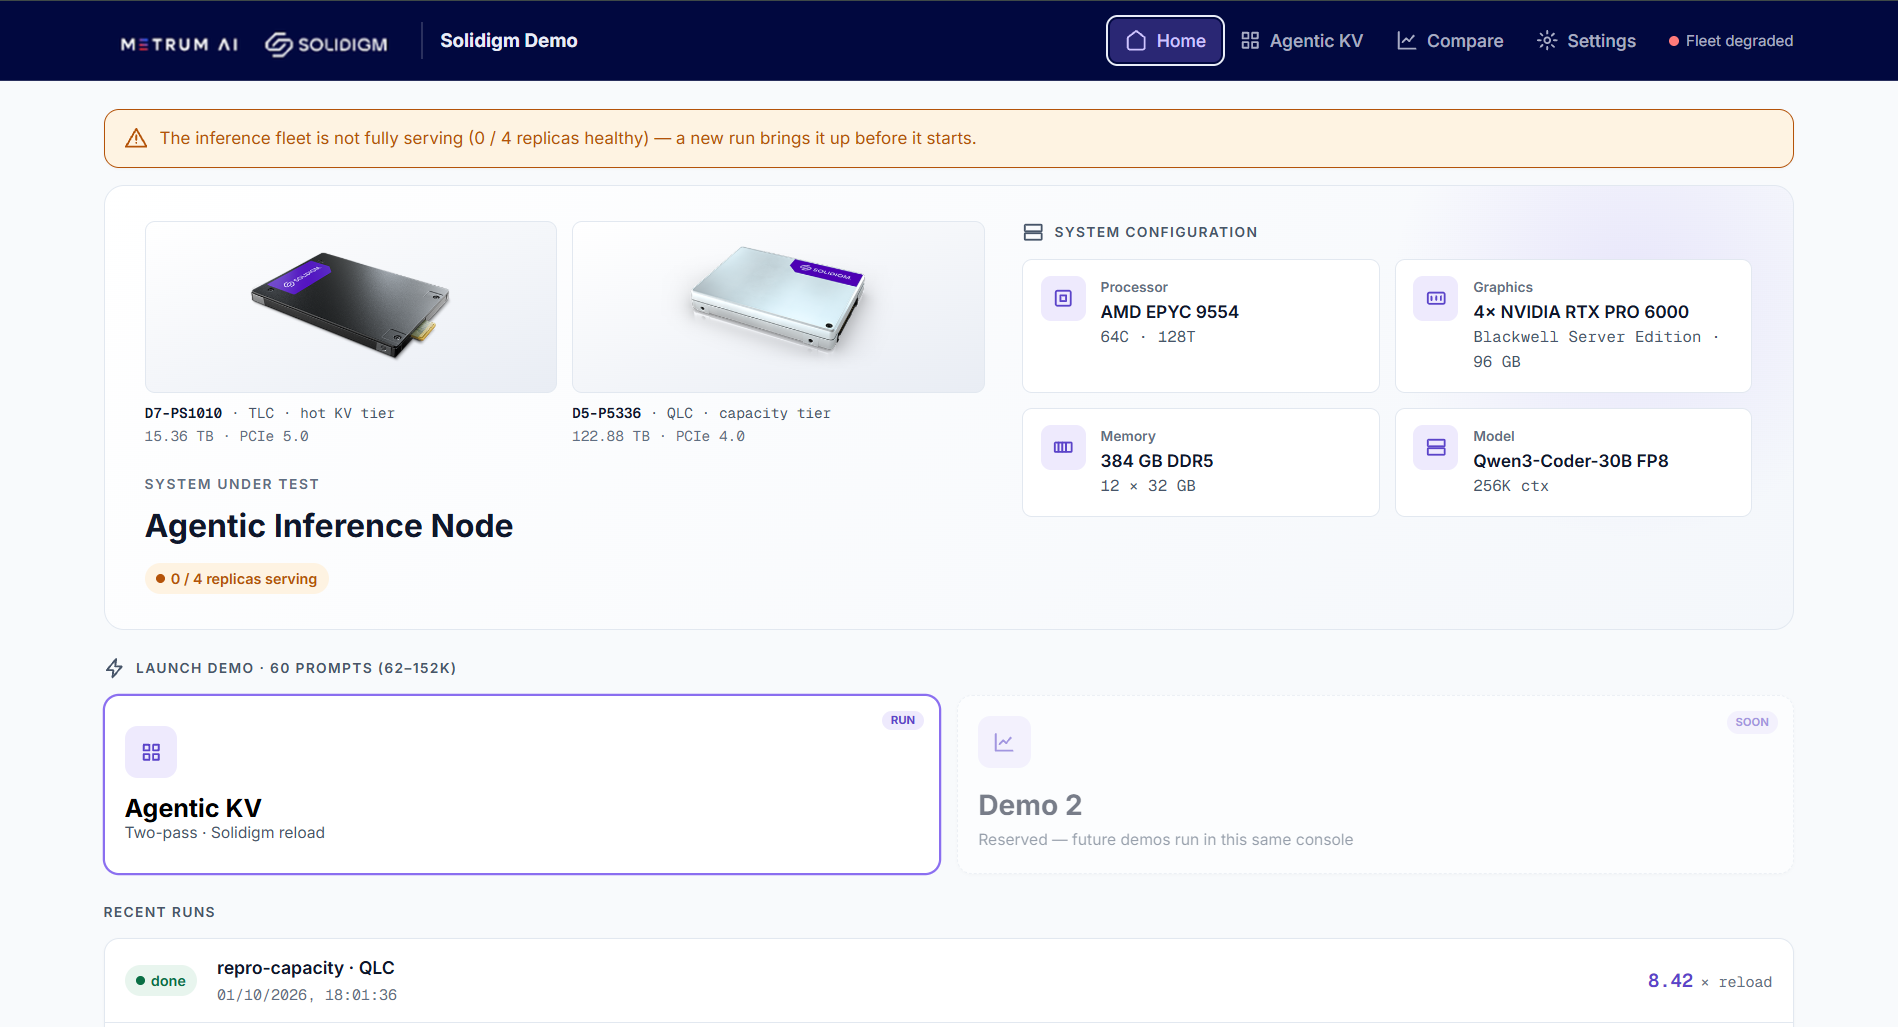Click the 384 GB DDR5 memory text

tap(1157, 461)
